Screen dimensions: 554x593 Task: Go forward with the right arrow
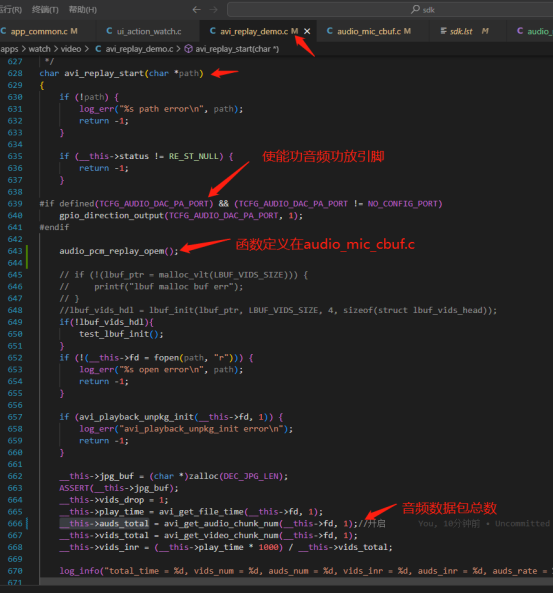pyautogui.click(x=214, y=9)
